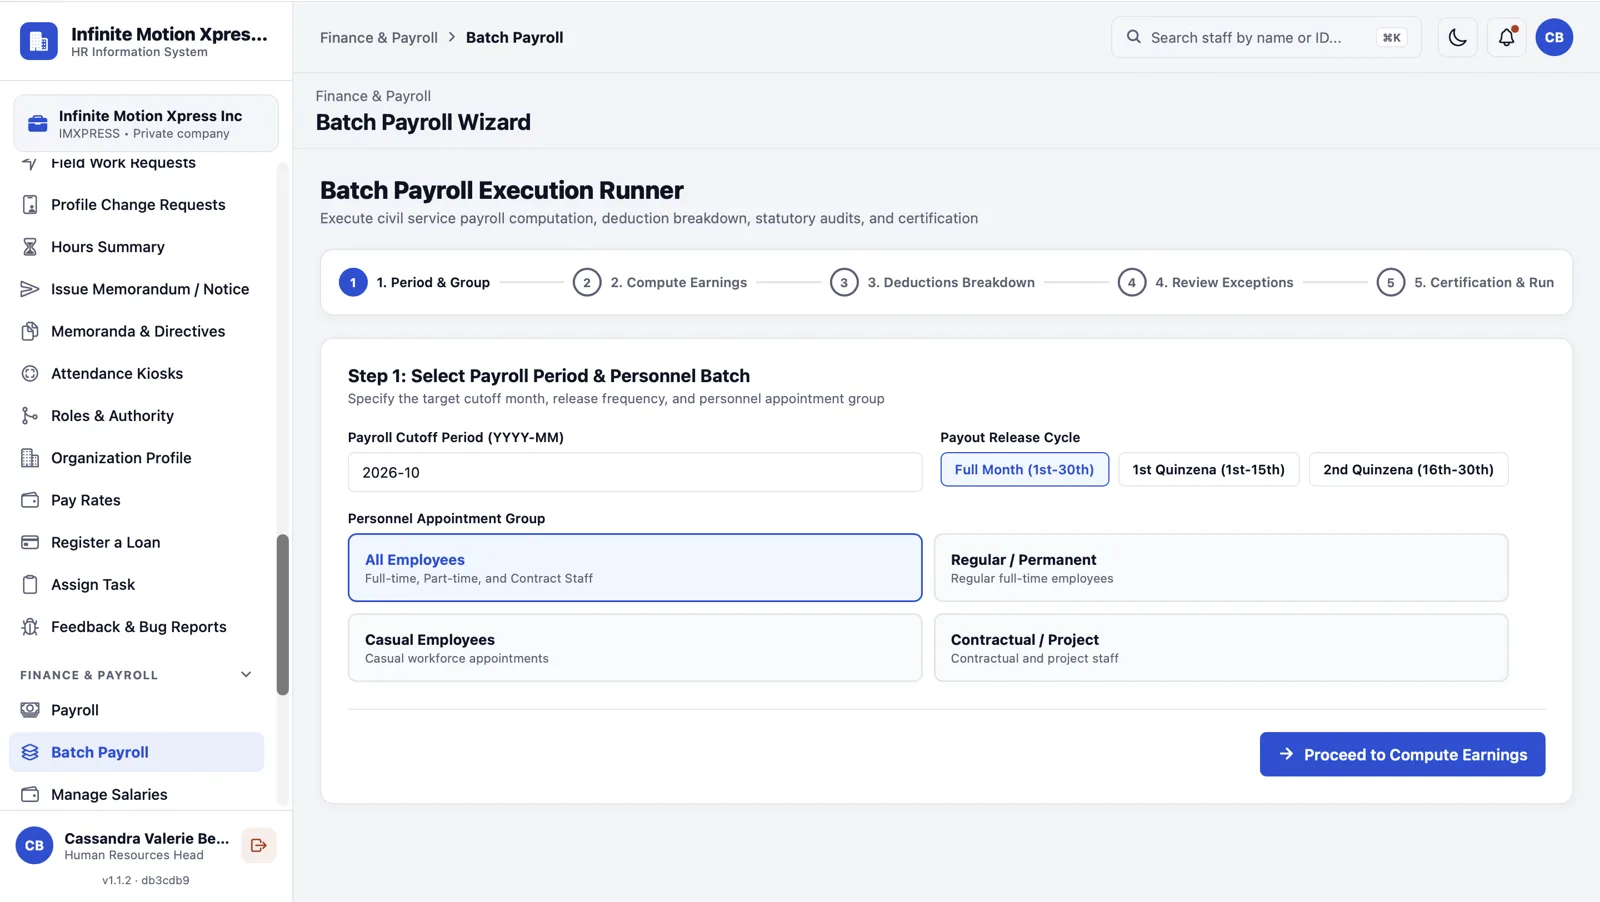The height and width of the screenshot is (902, 1600).
Task: Choose All Employees appointment group
Action: pyautogui.click(x=635, y=568)
